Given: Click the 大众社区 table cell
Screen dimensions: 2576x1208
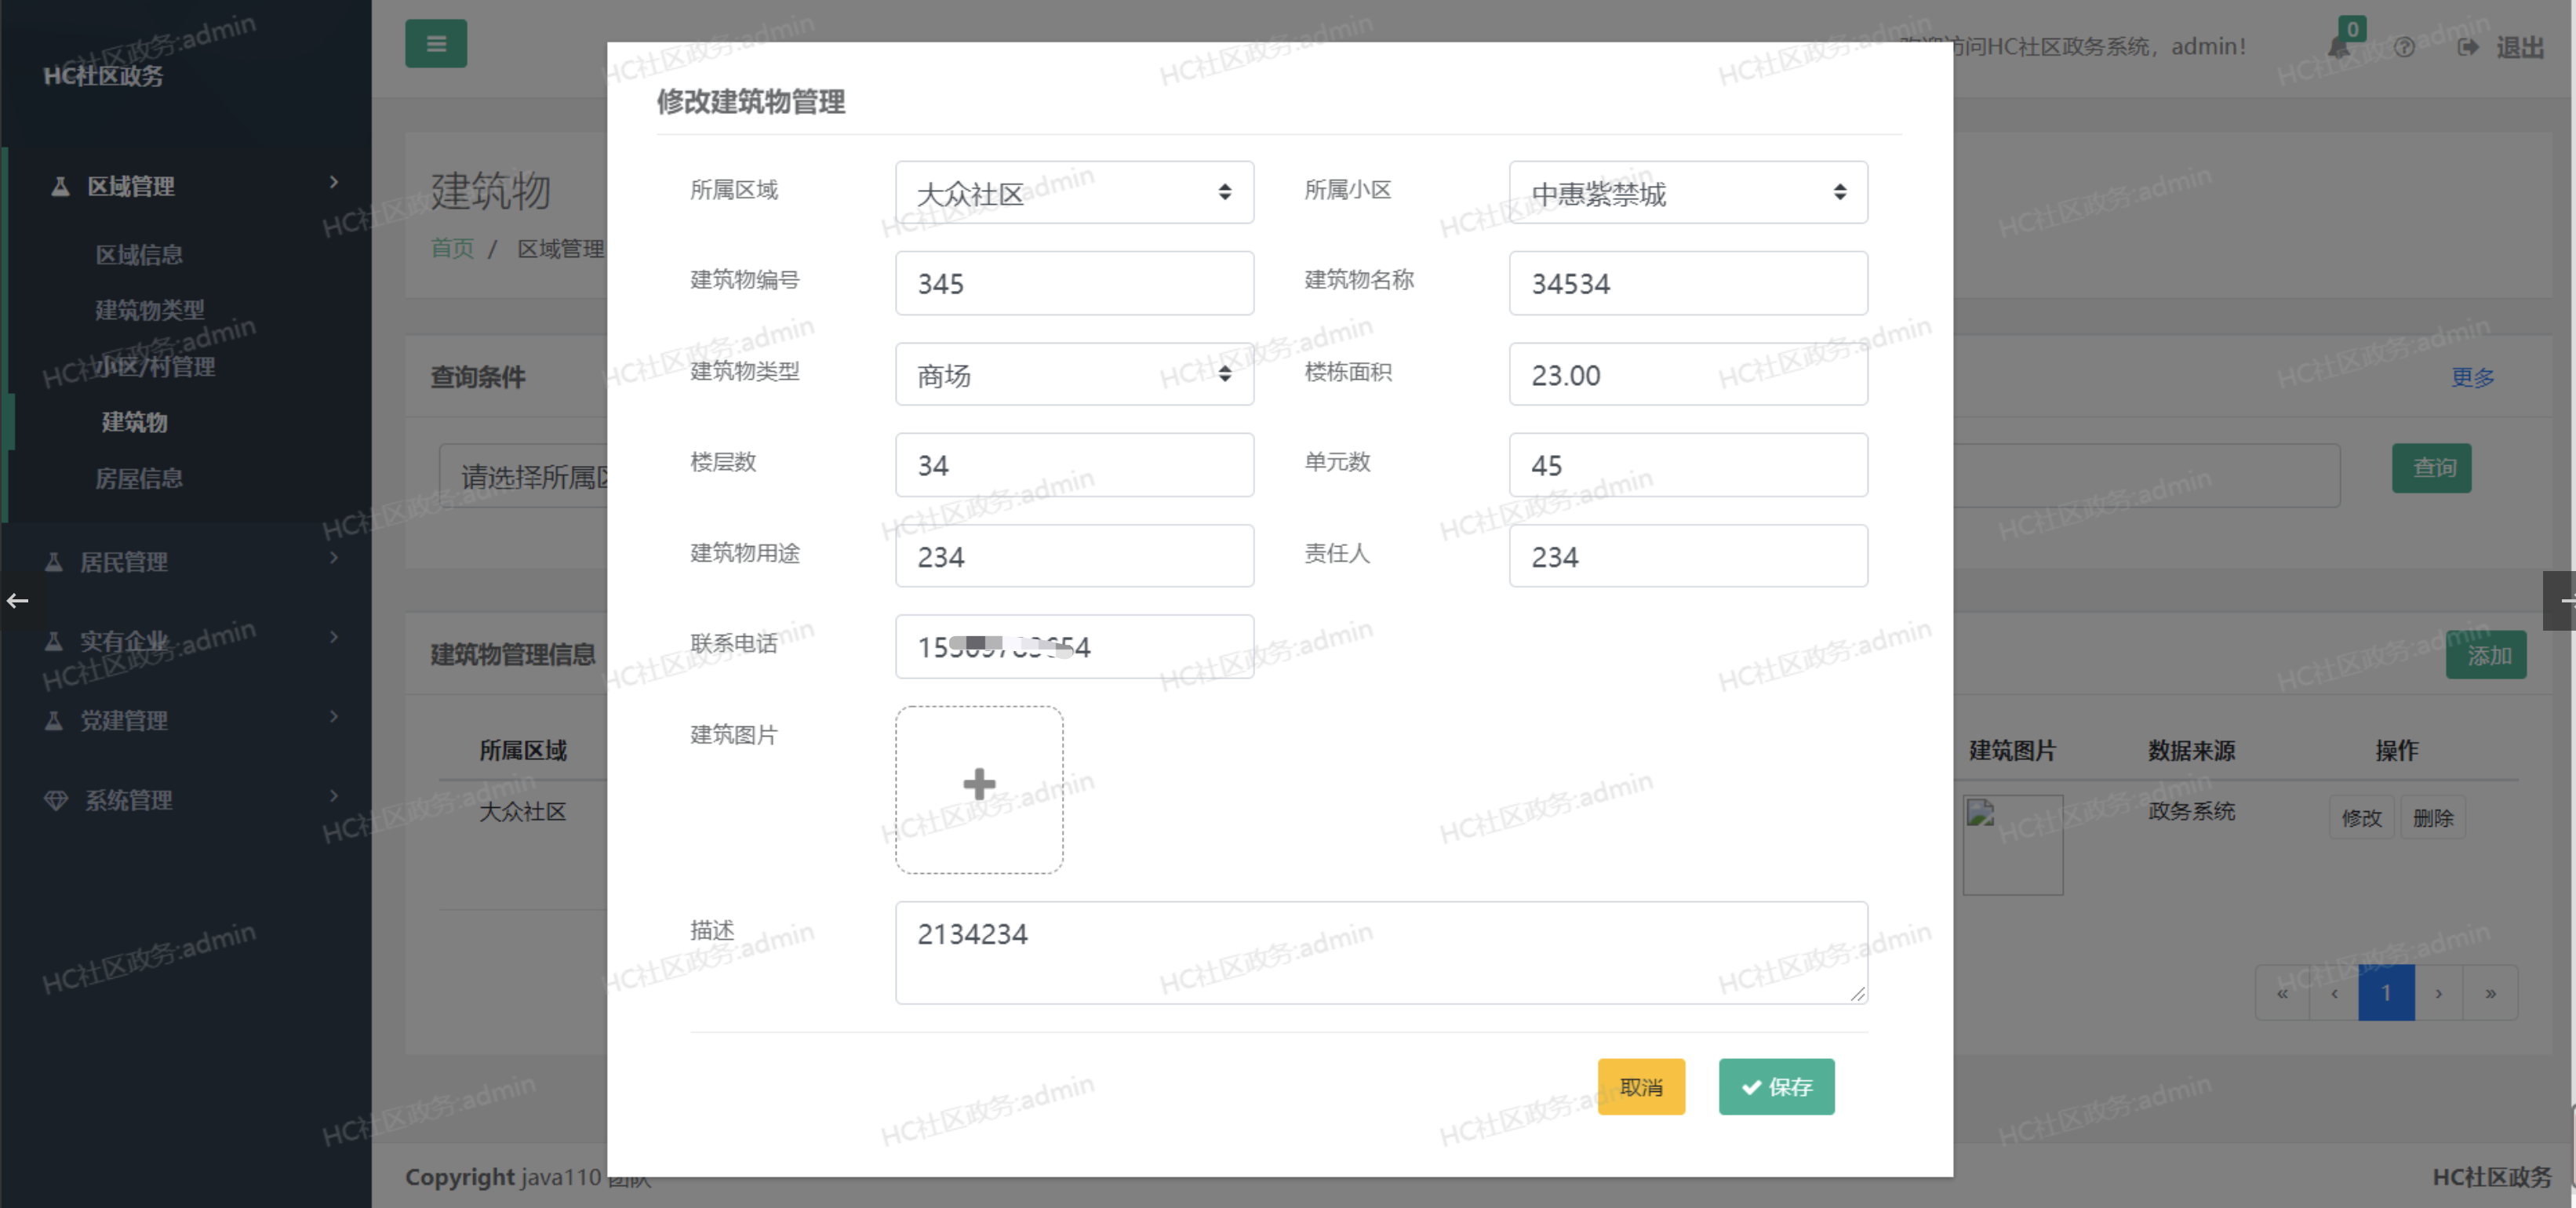Looking at the screenshot, I should (x=522, y=812).
